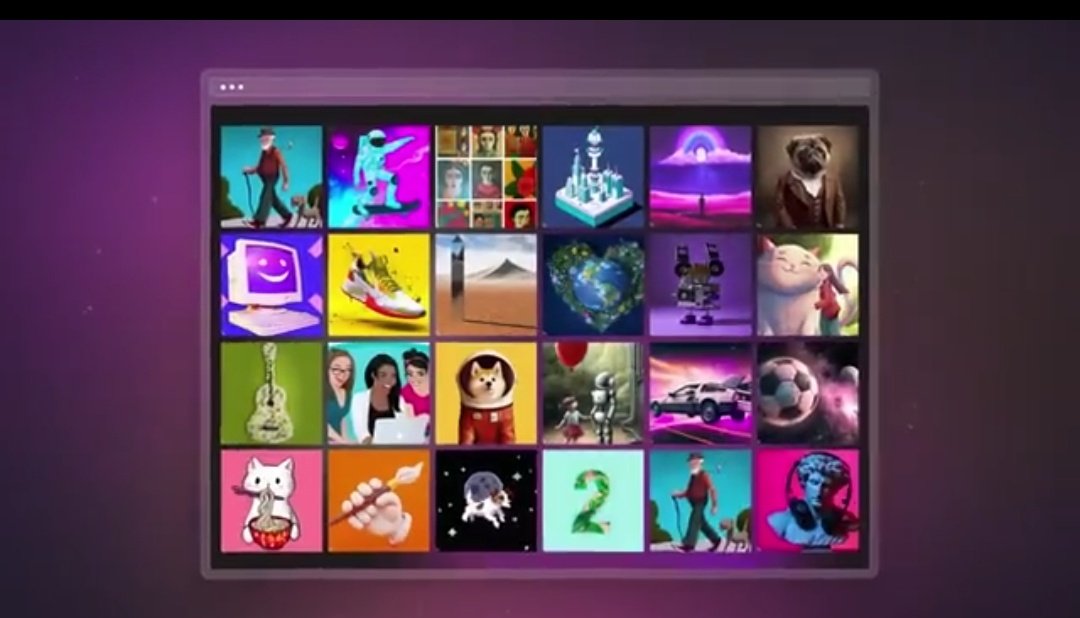Image resolution: width=1080 pixels, height=618 pixels.
Task: Select the statue bust wearing headphones
Action: (x=807, y=500)
